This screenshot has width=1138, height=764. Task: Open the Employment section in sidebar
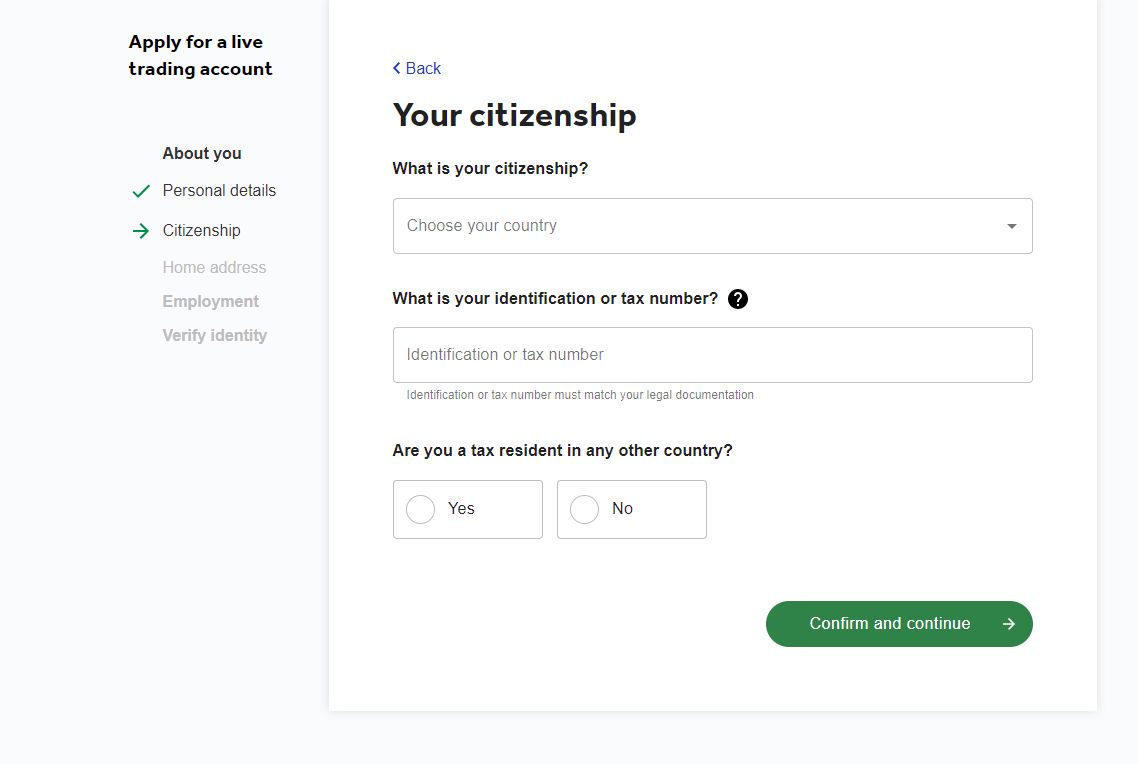click(x=210, y=302)
